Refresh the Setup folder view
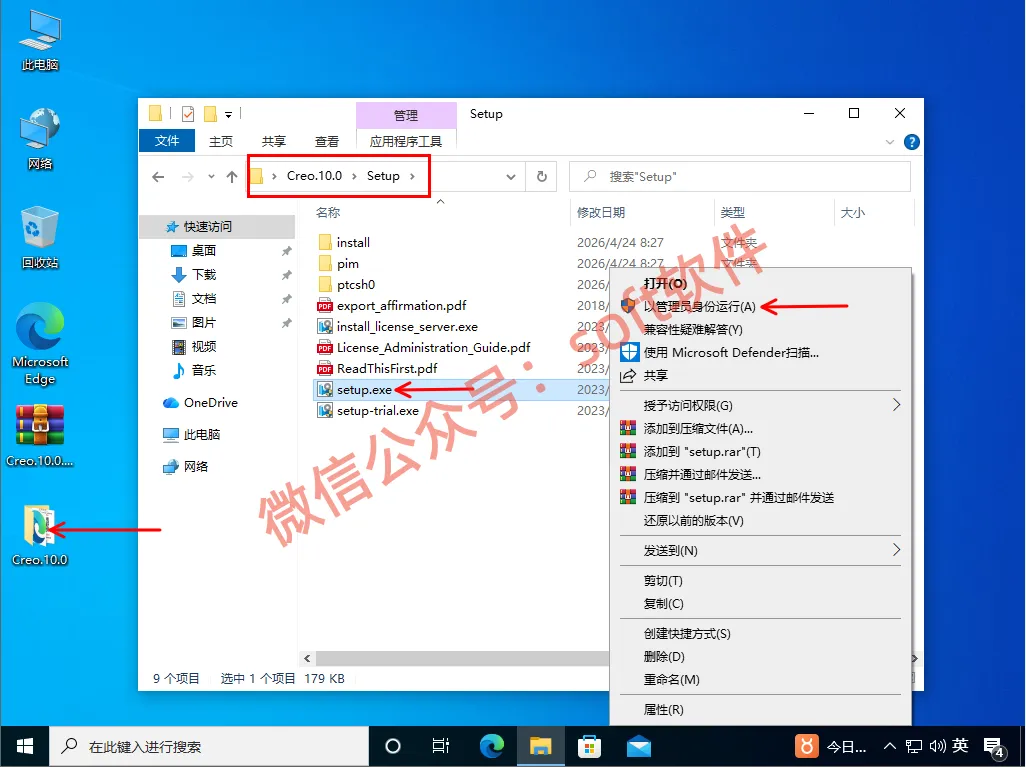 pos(542,177)
